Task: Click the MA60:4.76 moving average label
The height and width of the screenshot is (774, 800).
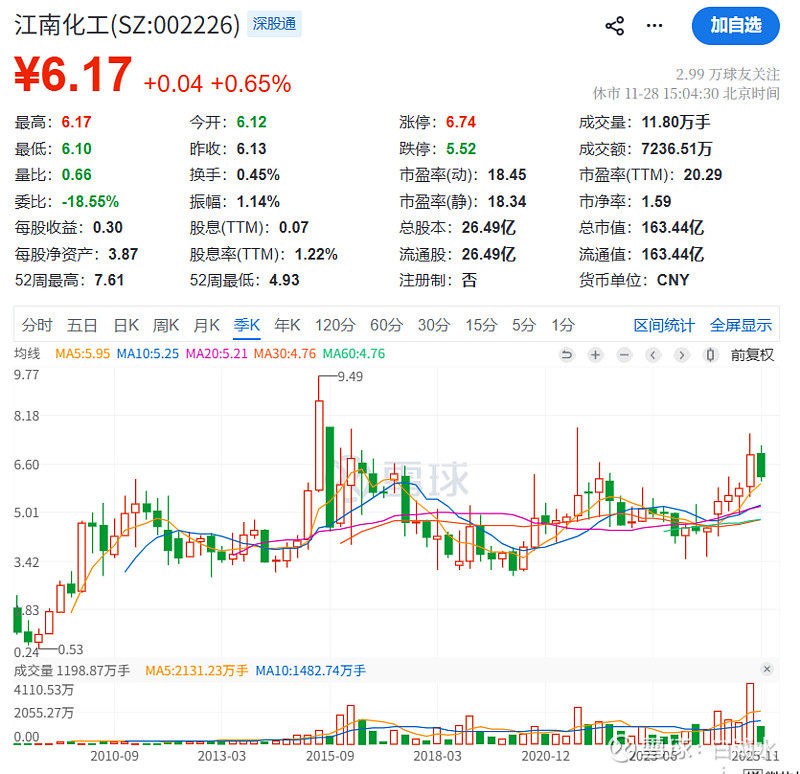Action: [x=354, y=354]
